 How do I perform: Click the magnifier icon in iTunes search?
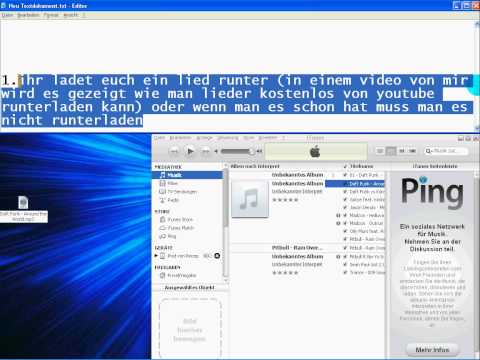[x=428, y=151]
